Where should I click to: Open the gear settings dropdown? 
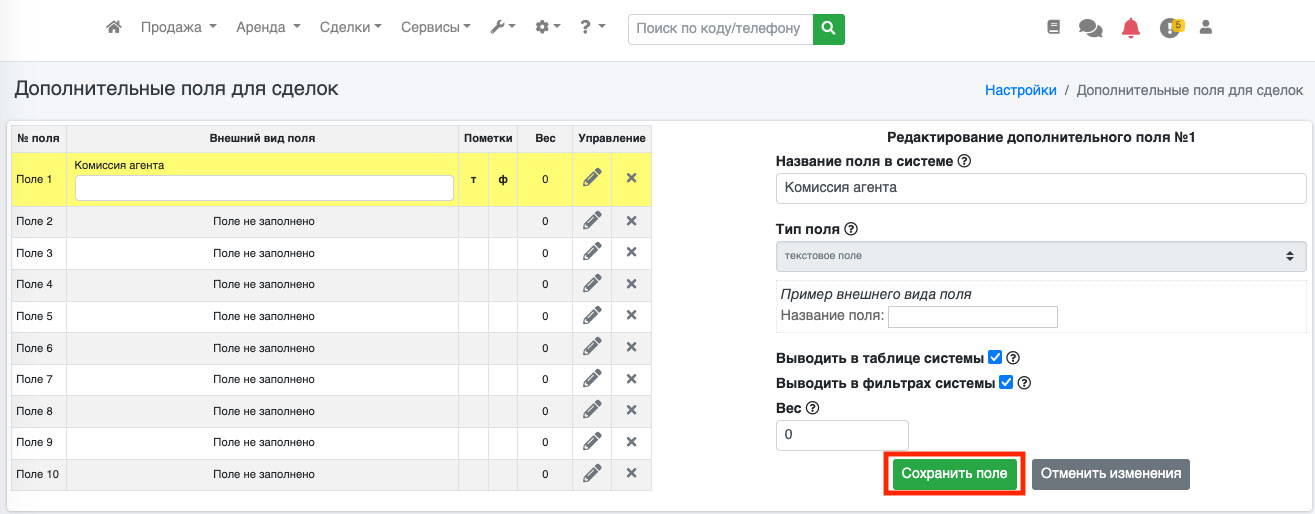click(548, 28)
